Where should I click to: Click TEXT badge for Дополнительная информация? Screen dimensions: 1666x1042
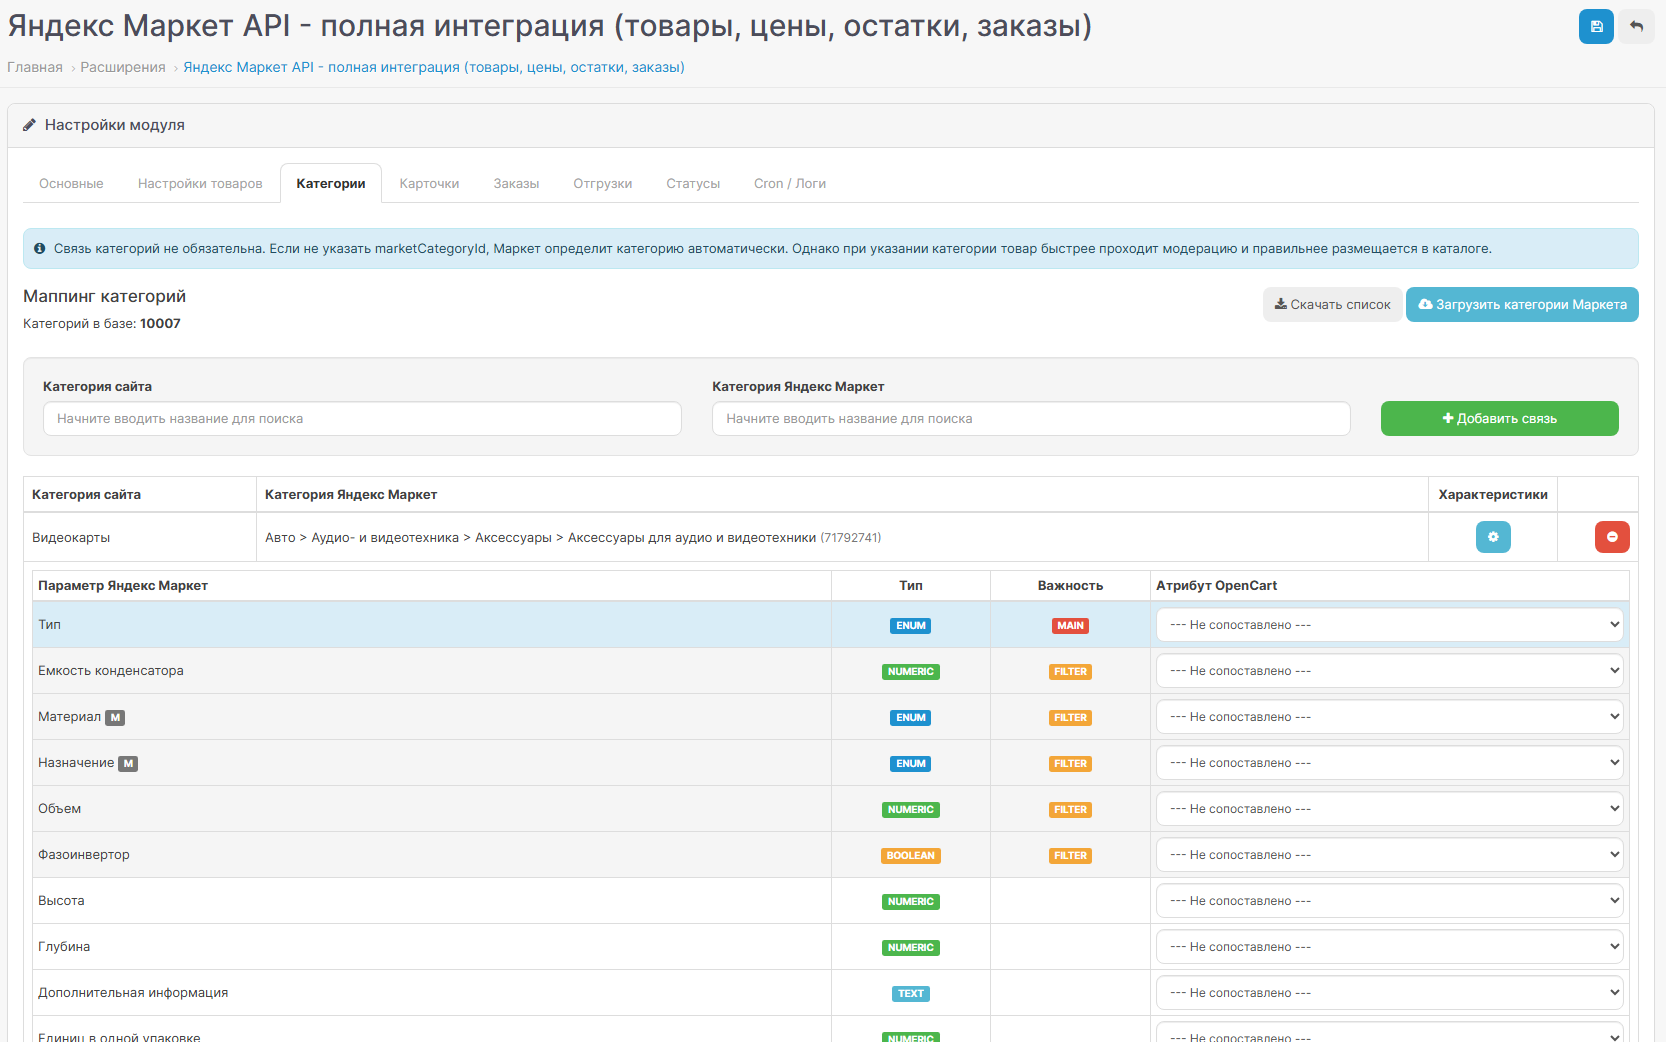tap(911, 993)
